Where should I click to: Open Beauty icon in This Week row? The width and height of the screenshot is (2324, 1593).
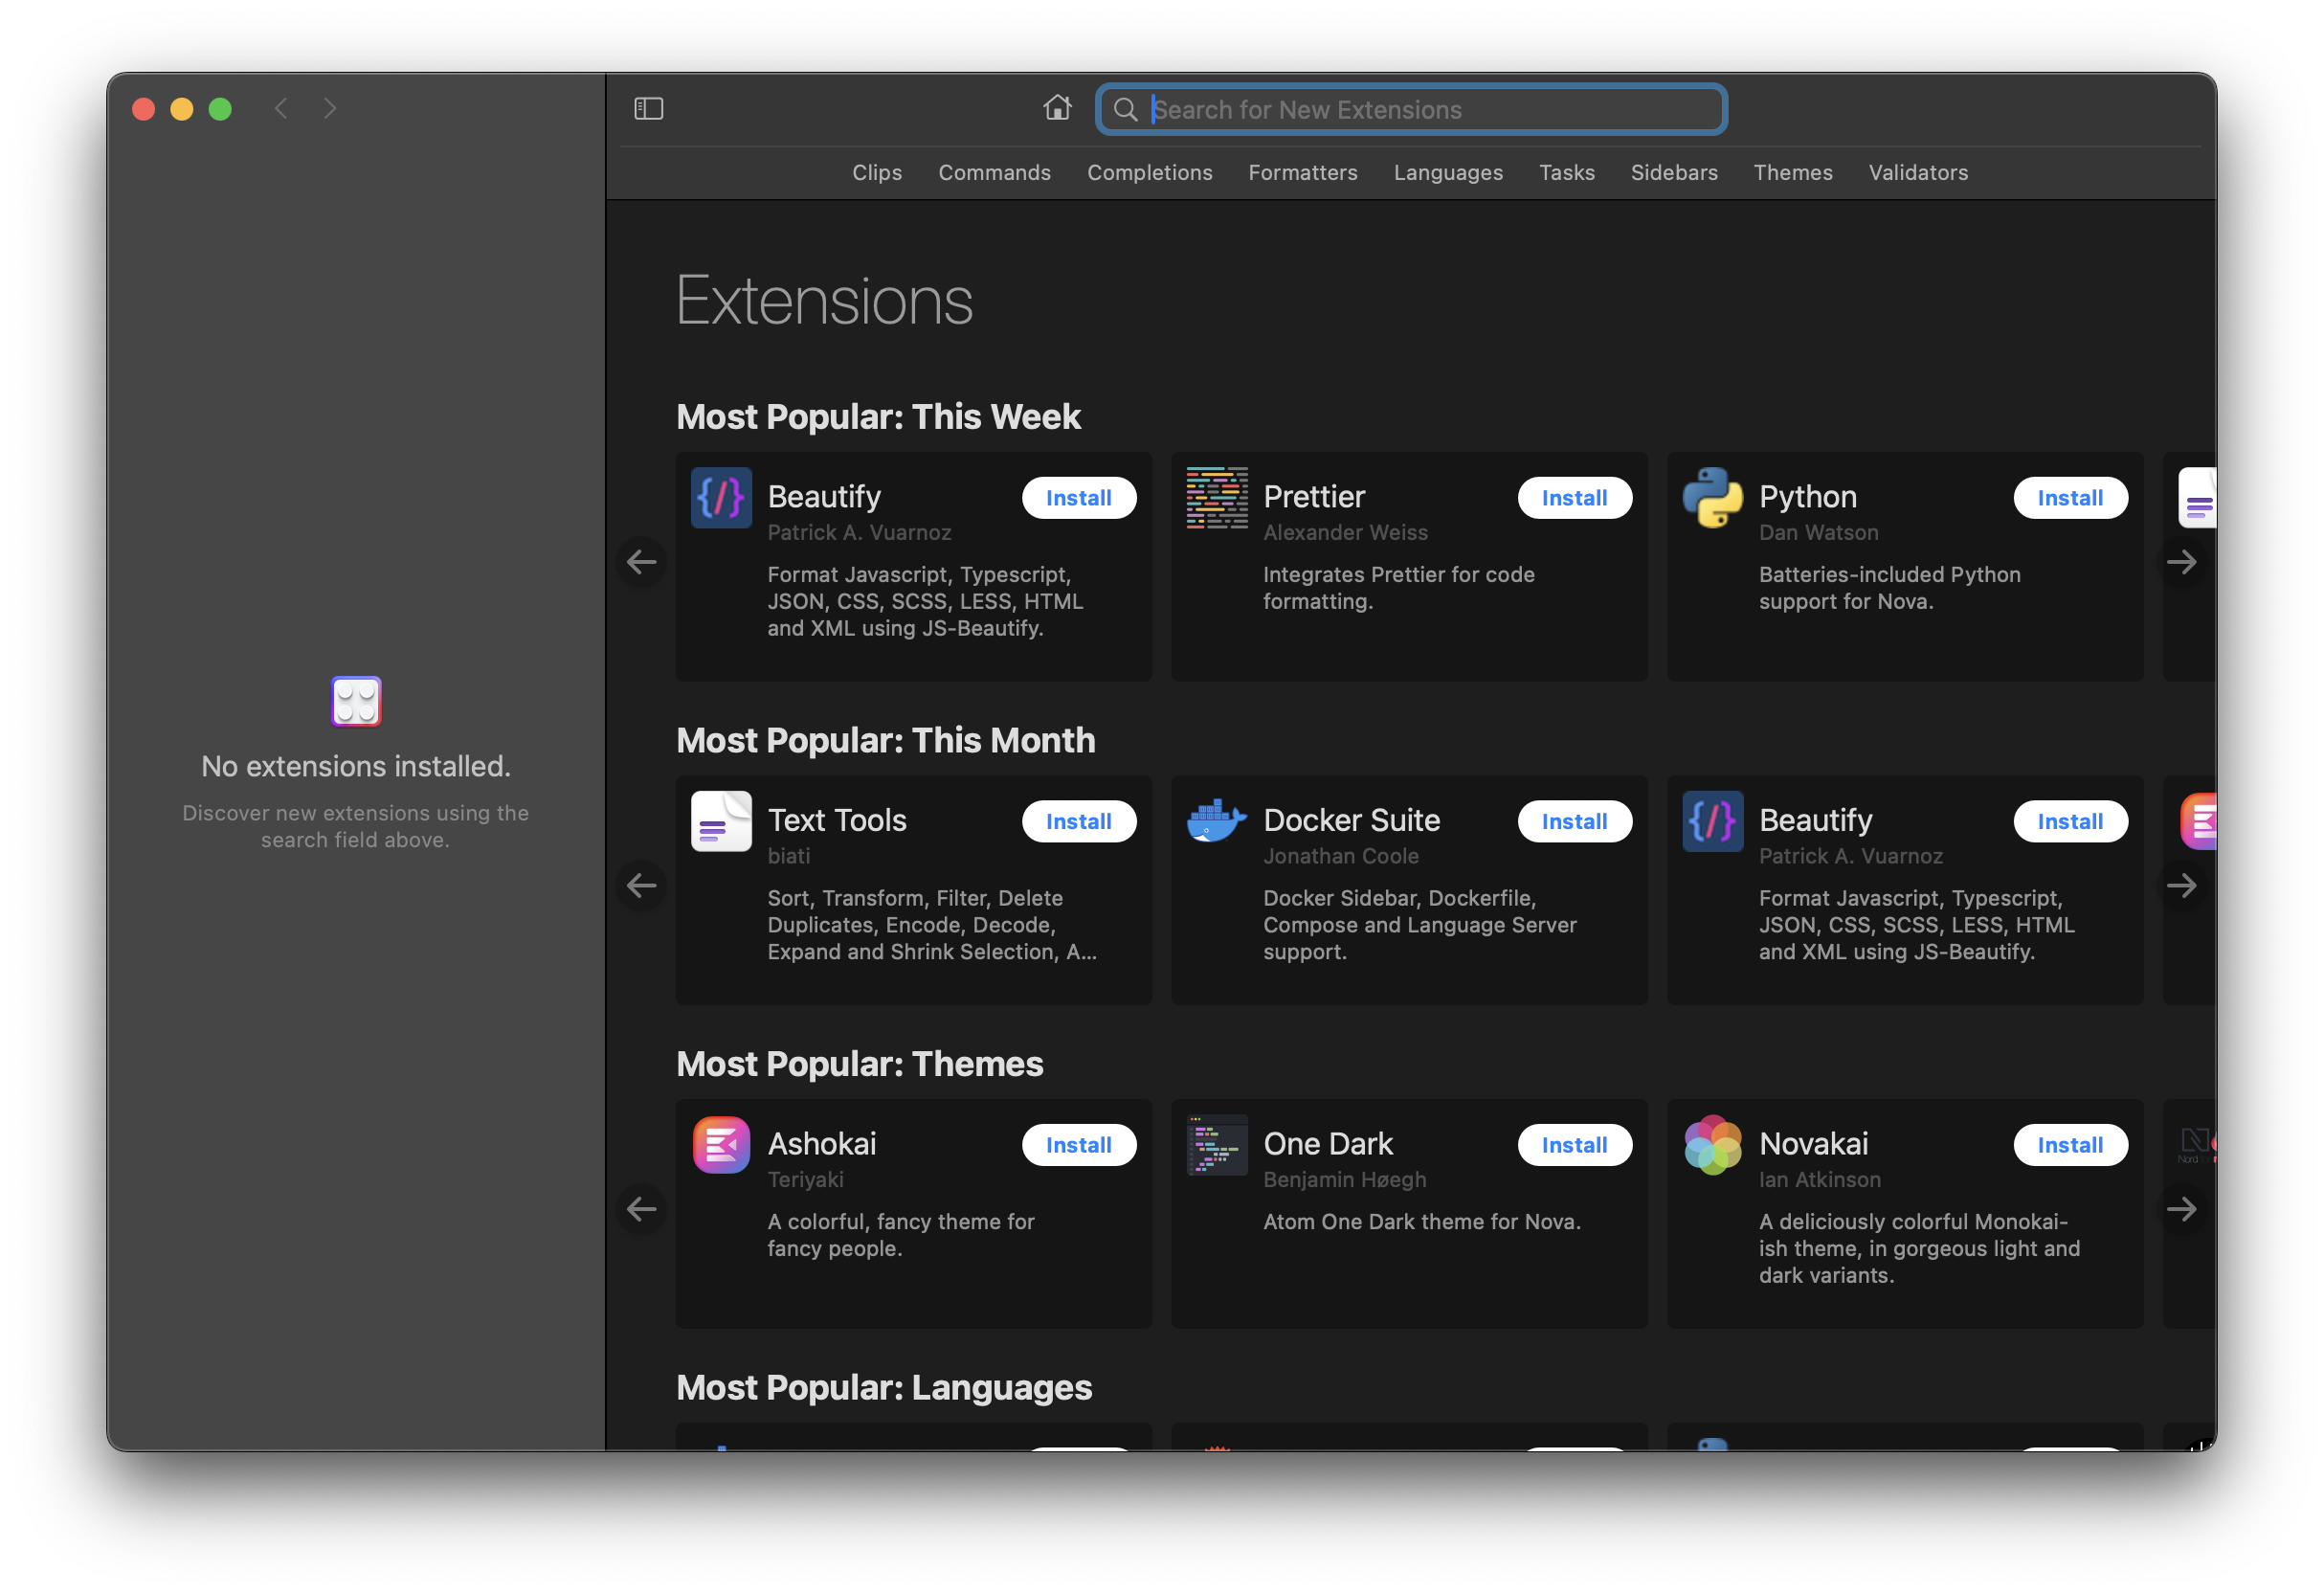pos(721,497)
